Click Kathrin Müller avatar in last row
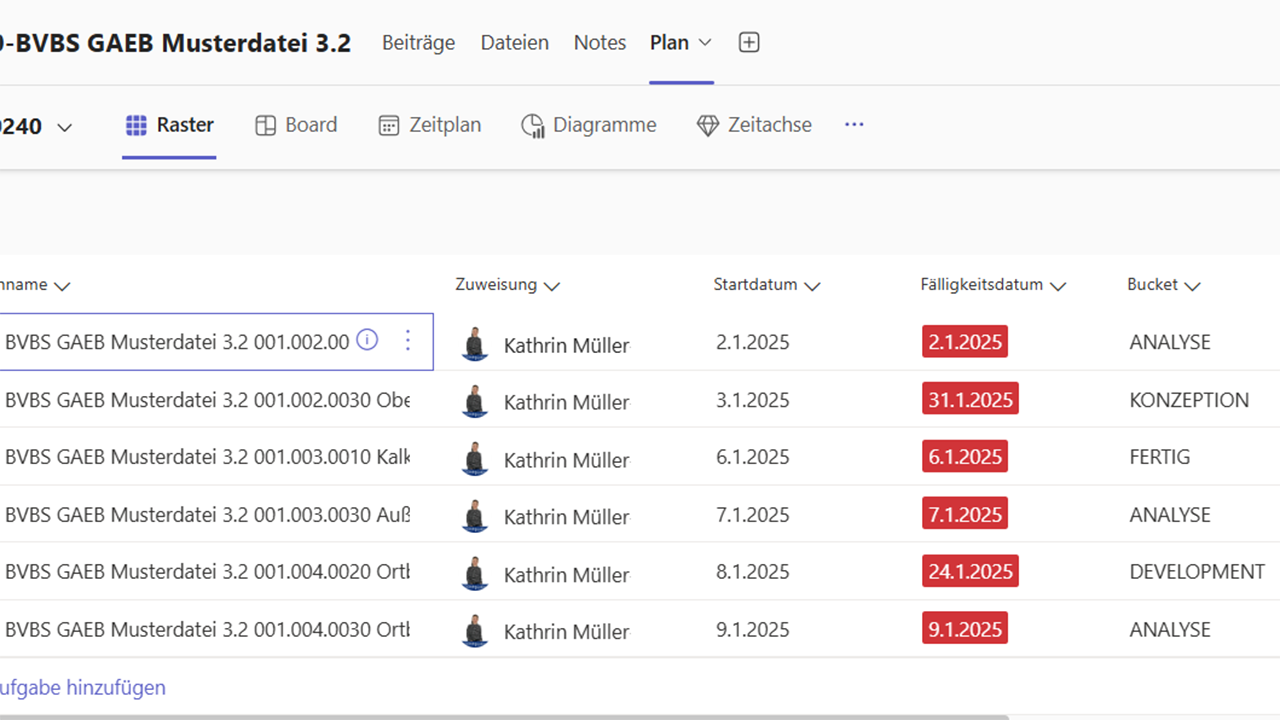This screenshot has height=720, width=1280. point(475,631)
